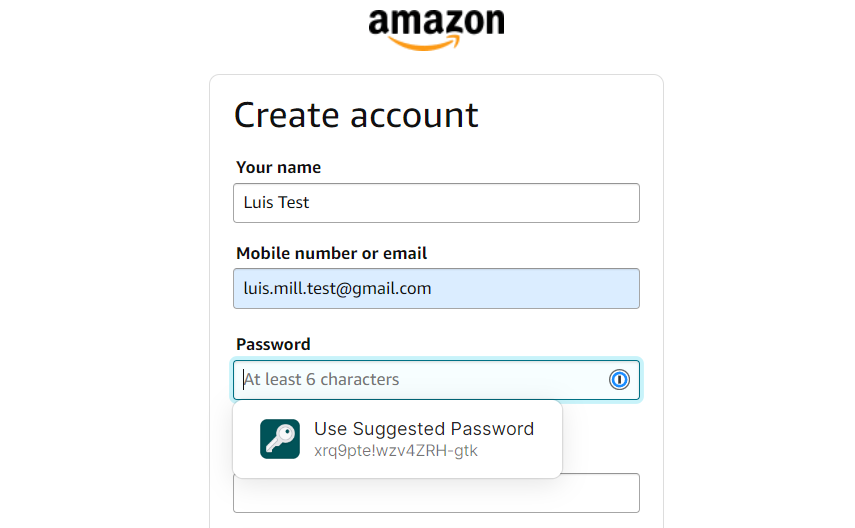Click the "Password" field label
This screenshot has width=855, height=528.
[x=273, y=344]
